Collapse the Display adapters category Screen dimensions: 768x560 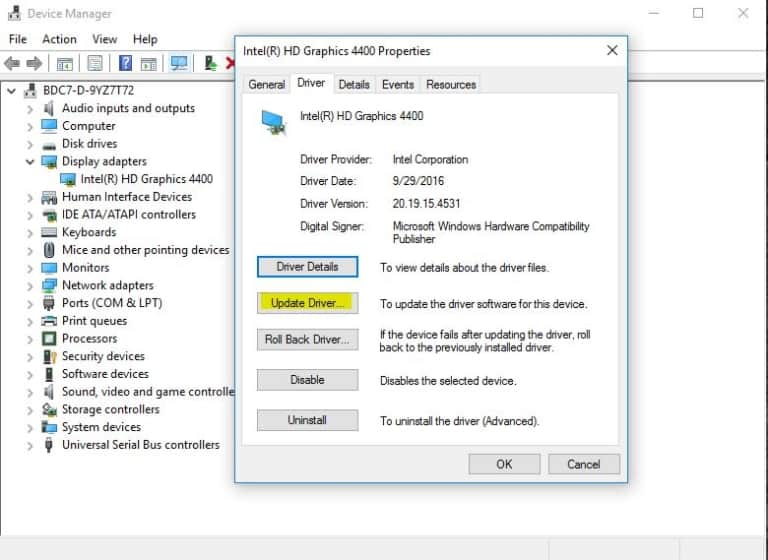(30, 162)
